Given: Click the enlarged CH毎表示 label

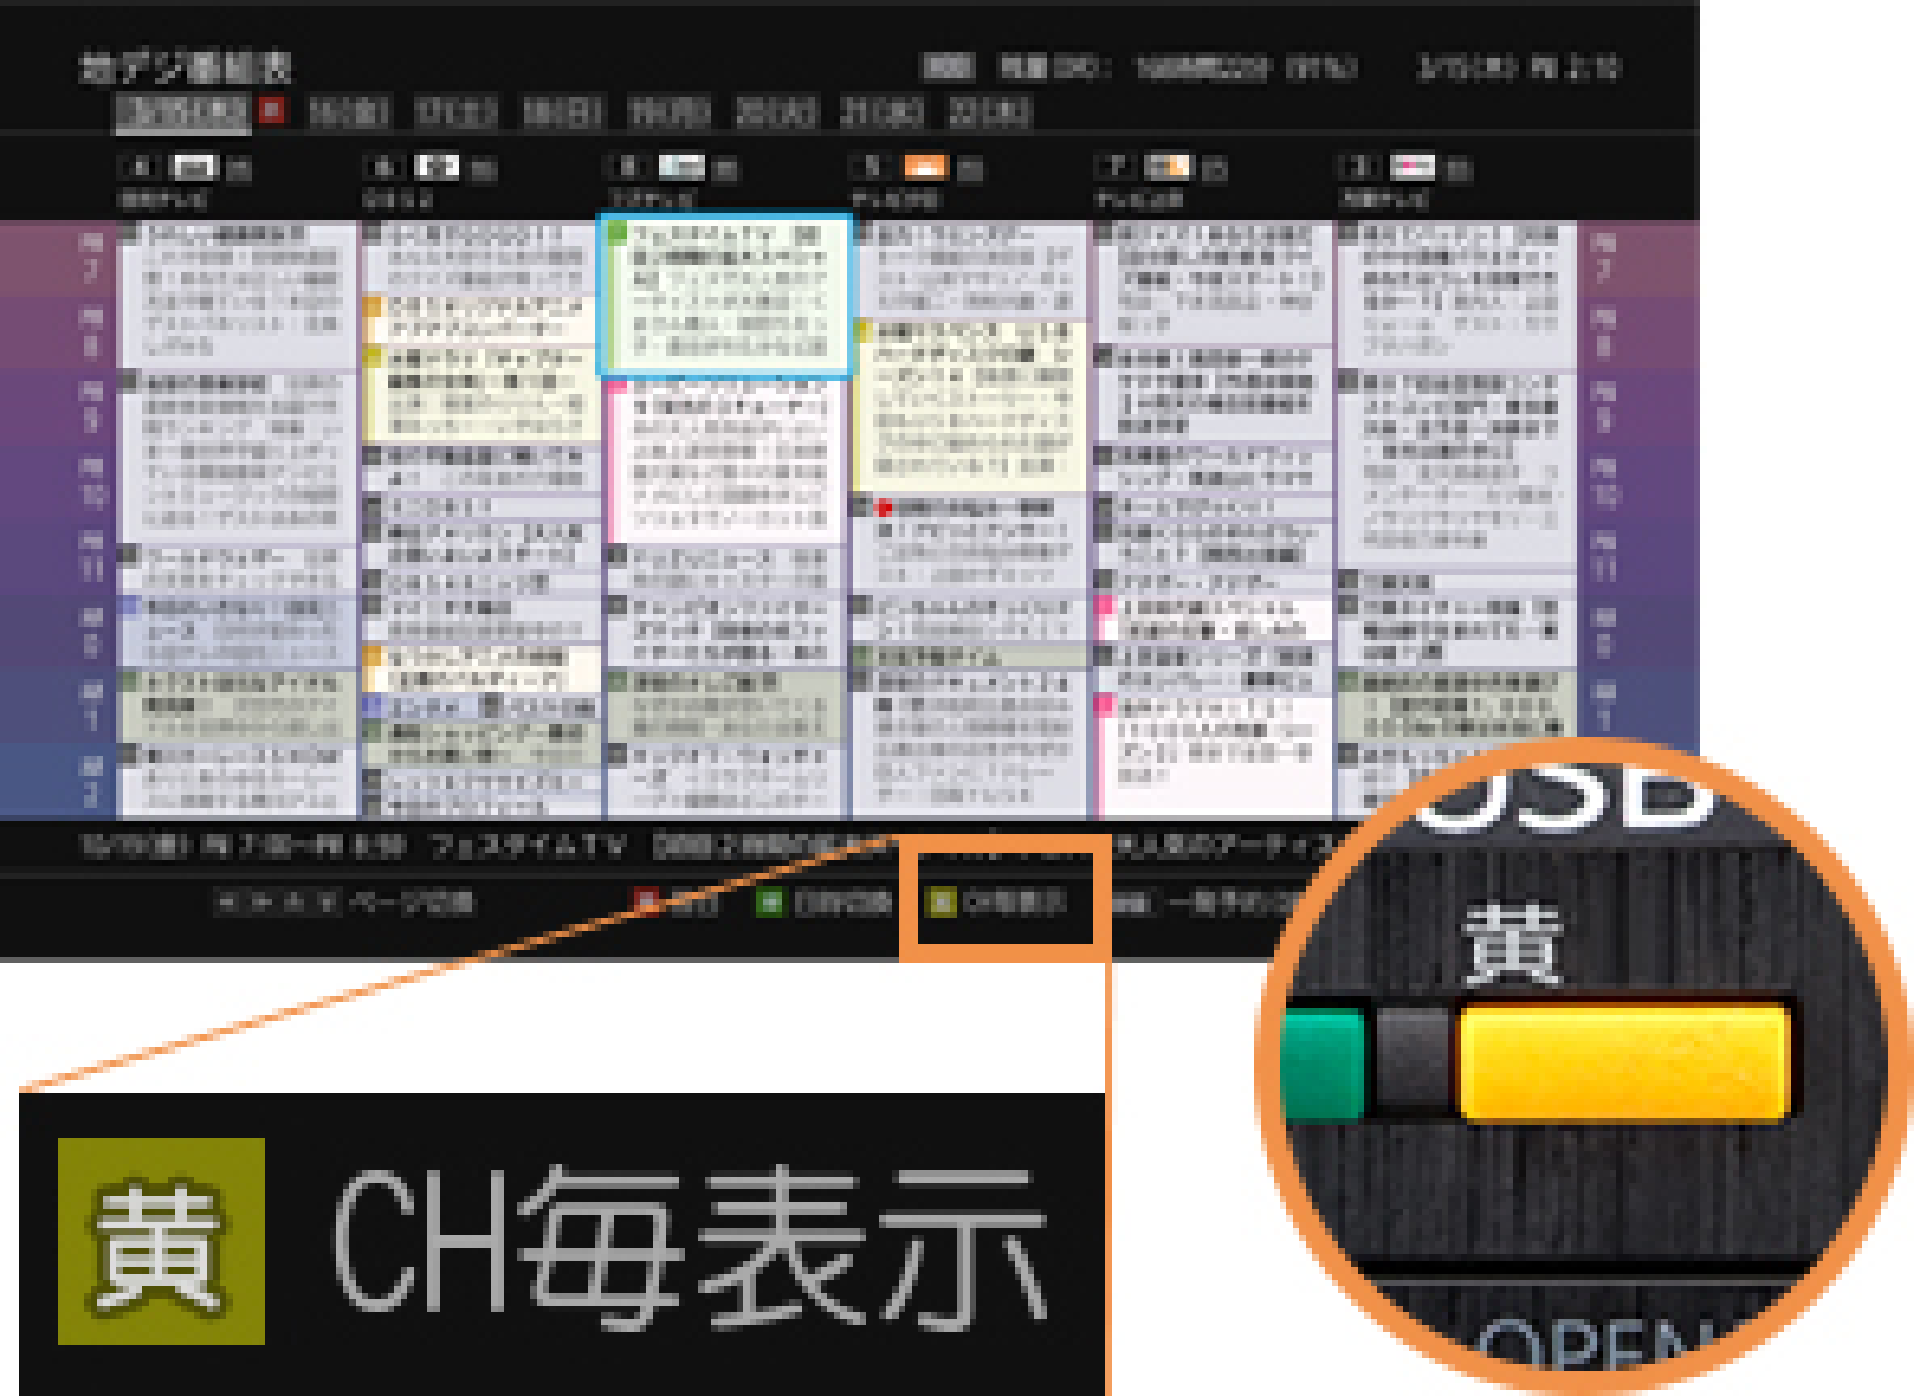Looking at the screenshot, I should coord(690,1245).
